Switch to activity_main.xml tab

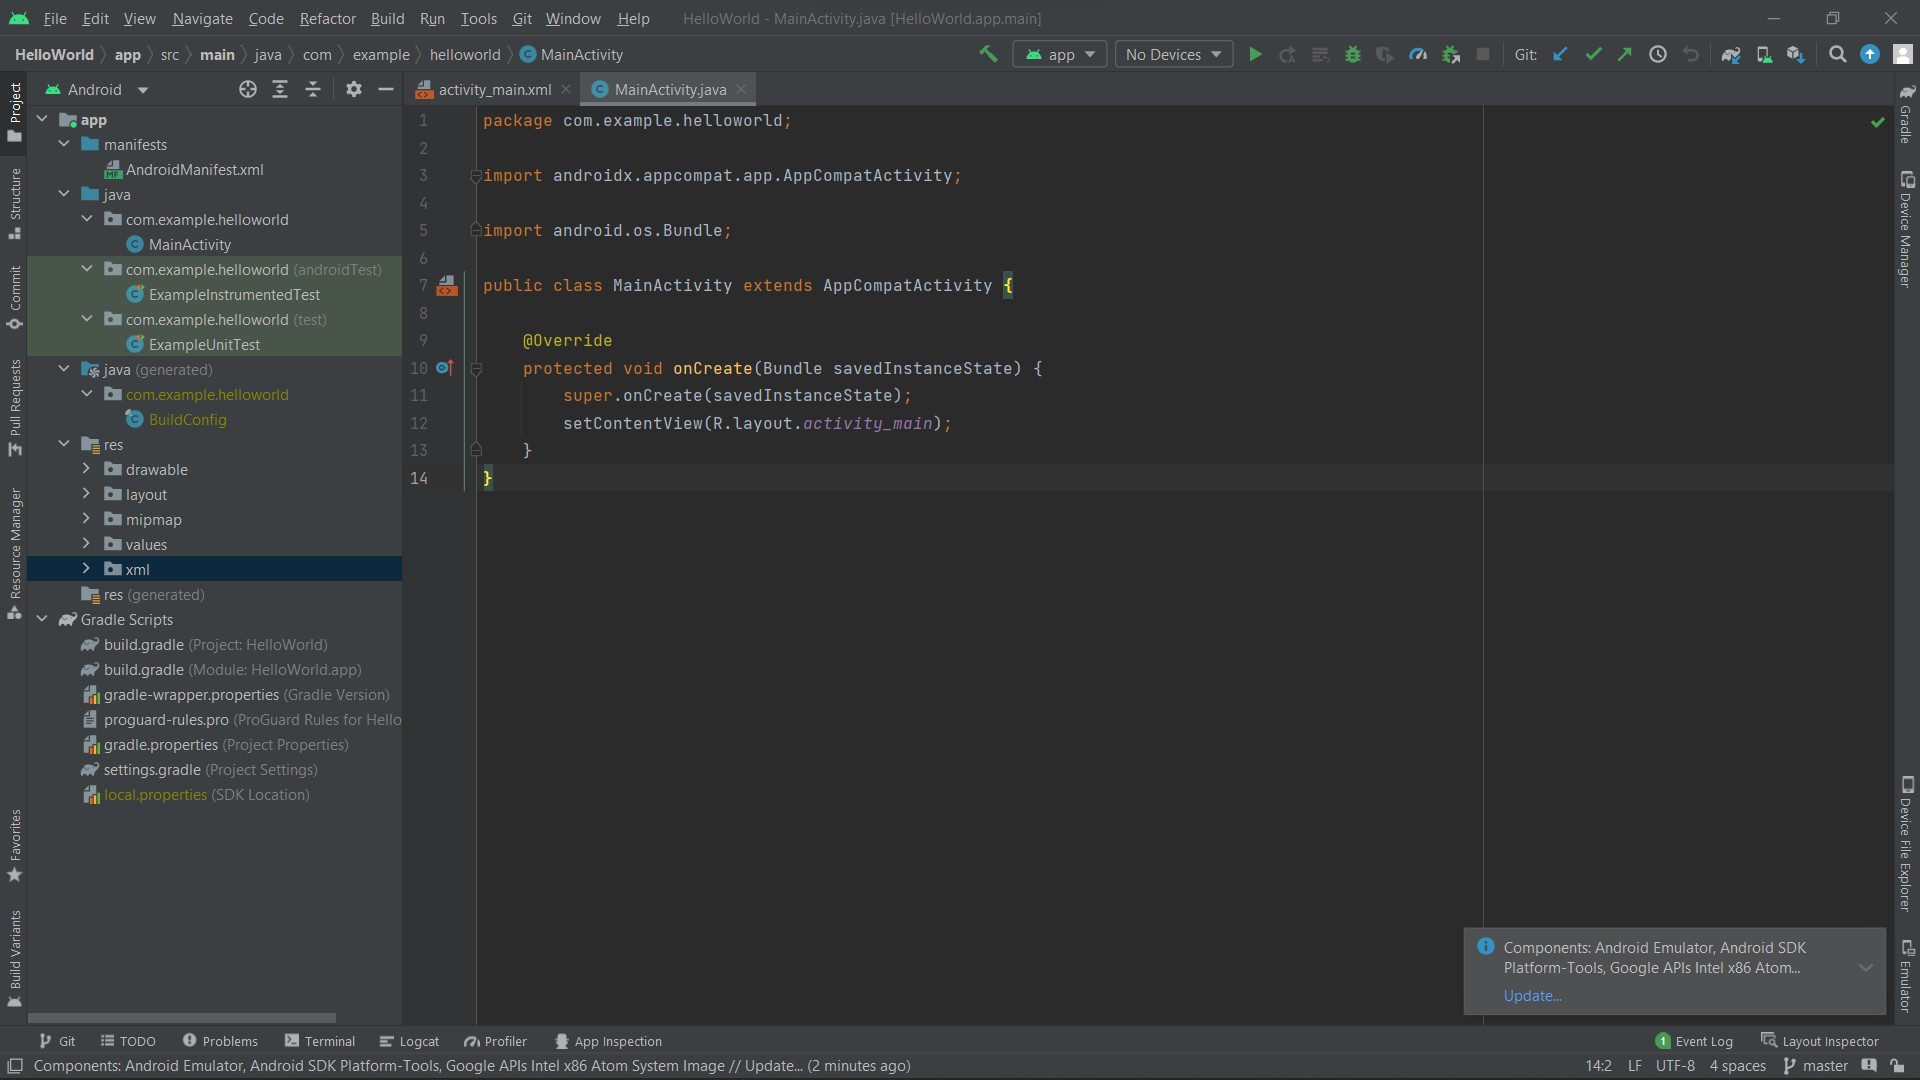pos(494,90)
